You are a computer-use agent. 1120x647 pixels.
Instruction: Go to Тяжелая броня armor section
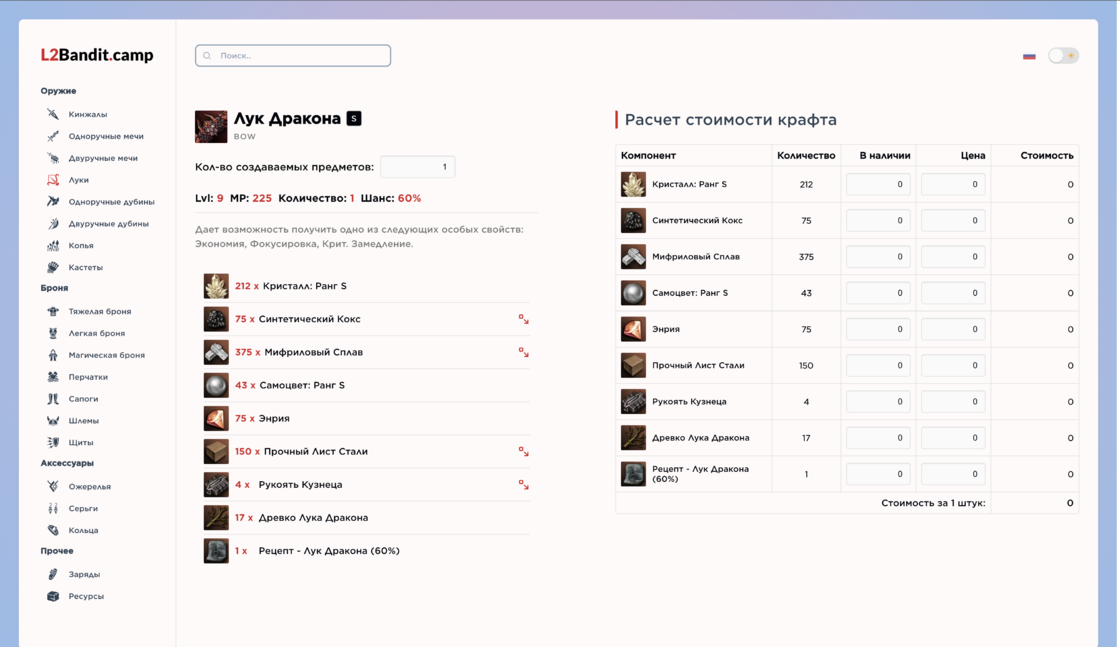[x=99, y=312]
